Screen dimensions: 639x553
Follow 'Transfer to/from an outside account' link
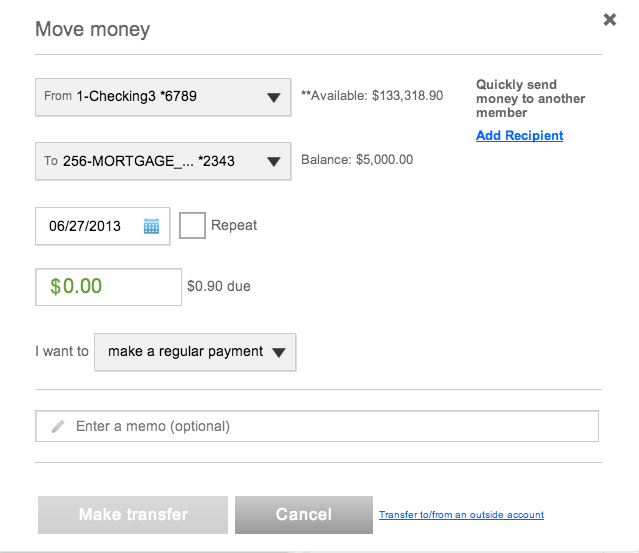[461, 515]
